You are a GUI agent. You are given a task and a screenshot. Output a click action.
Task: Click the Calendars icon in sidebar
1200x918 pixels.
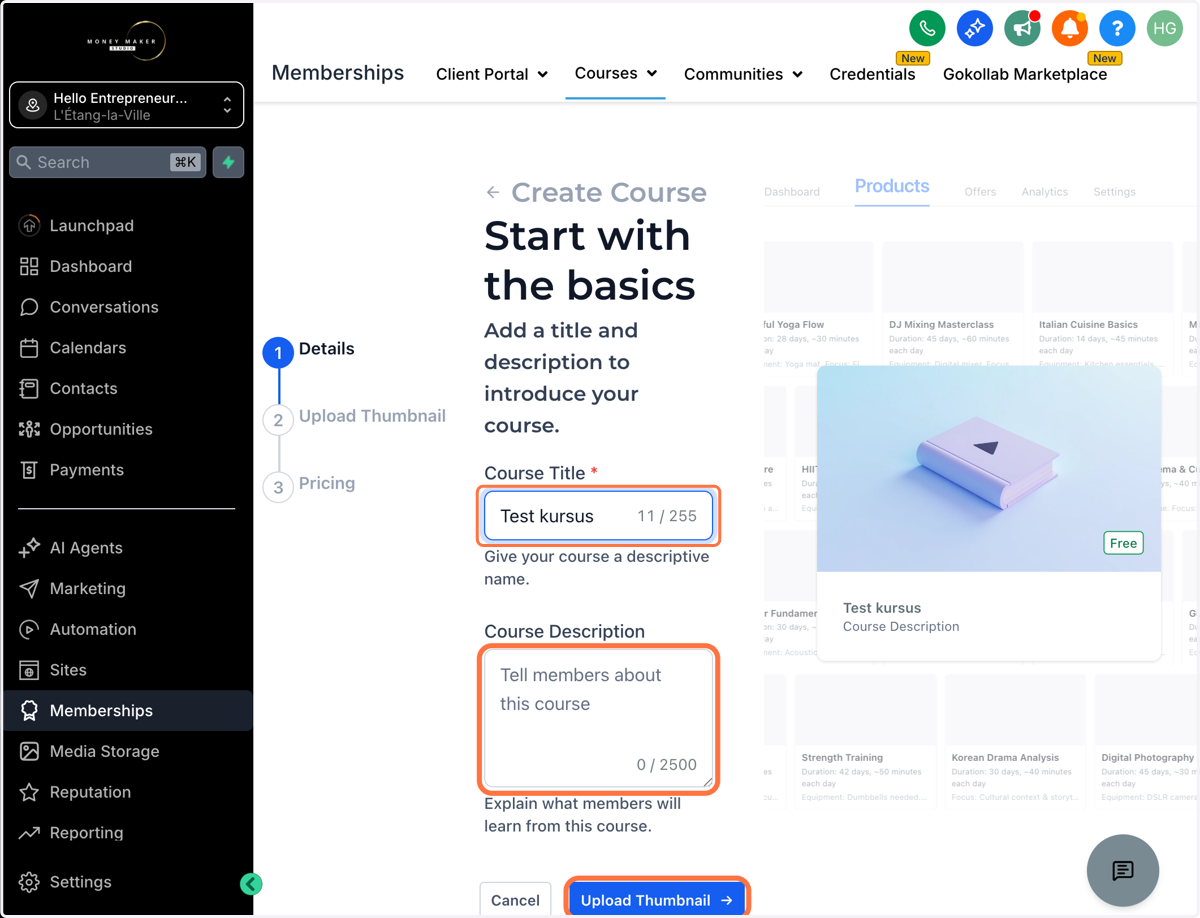29,348
